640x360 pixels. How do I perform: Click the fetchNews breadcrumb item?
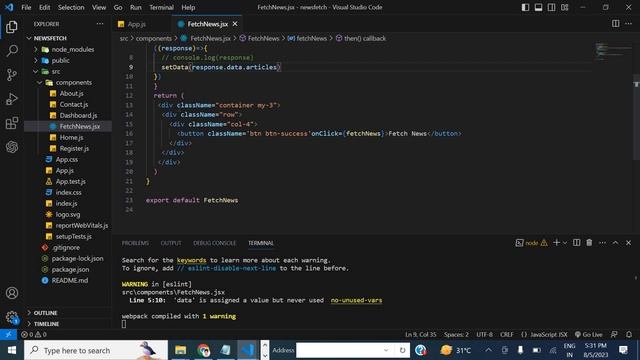click(307, 38)
